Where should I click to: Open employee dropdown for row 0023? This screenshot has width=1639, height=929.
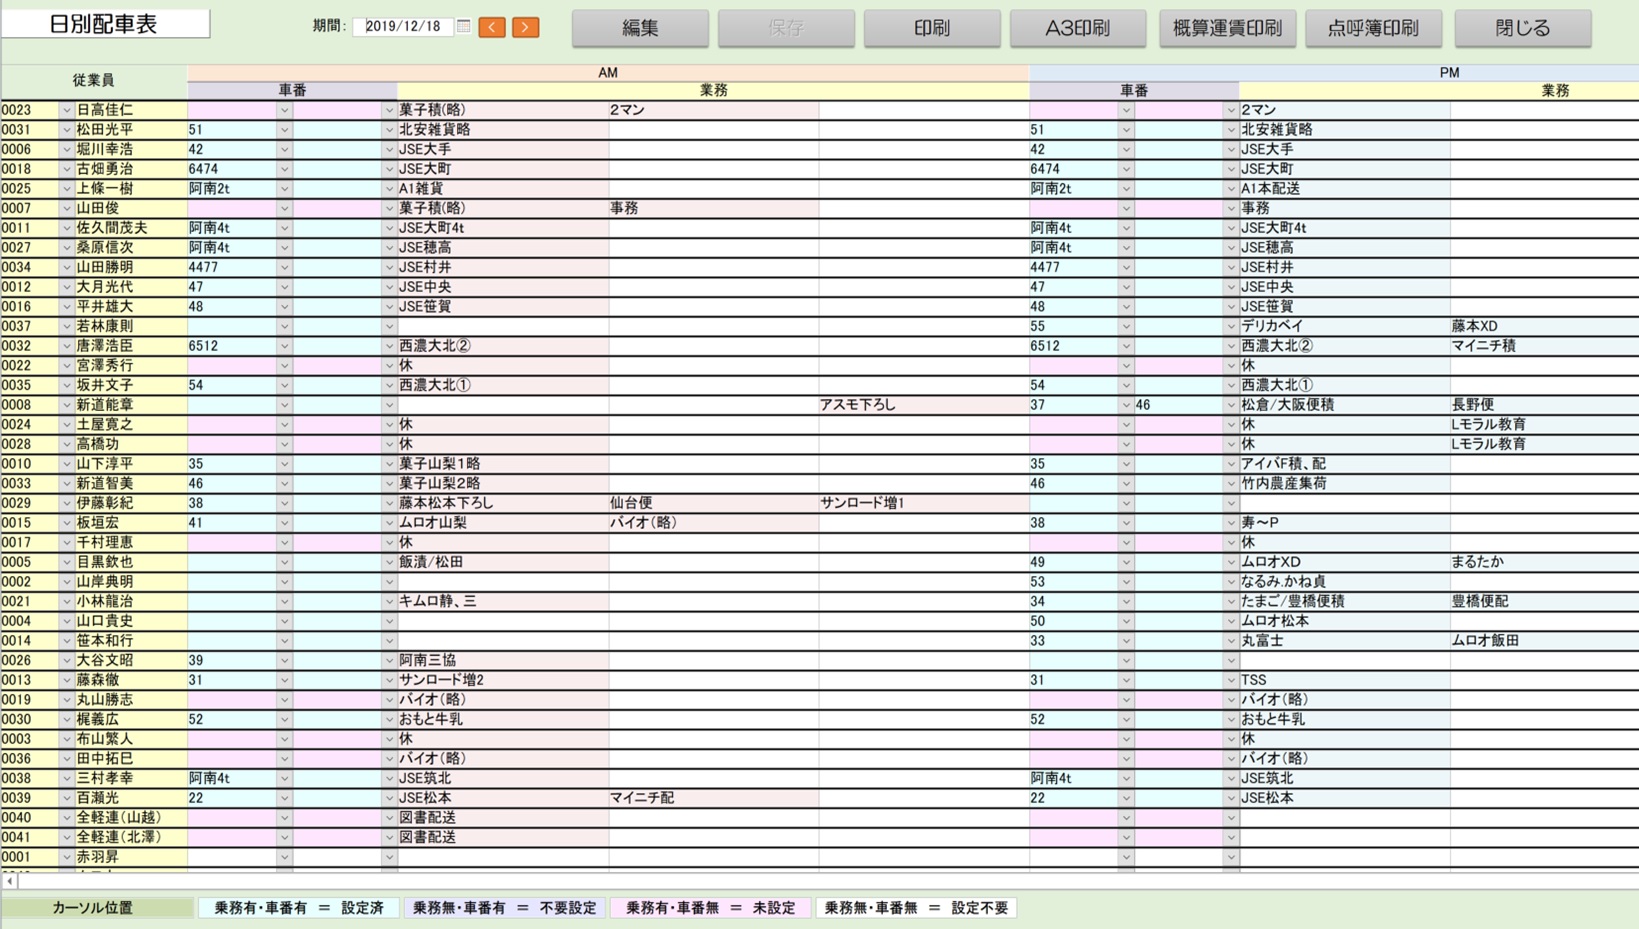pyautogui.click(x=66, y=110)
